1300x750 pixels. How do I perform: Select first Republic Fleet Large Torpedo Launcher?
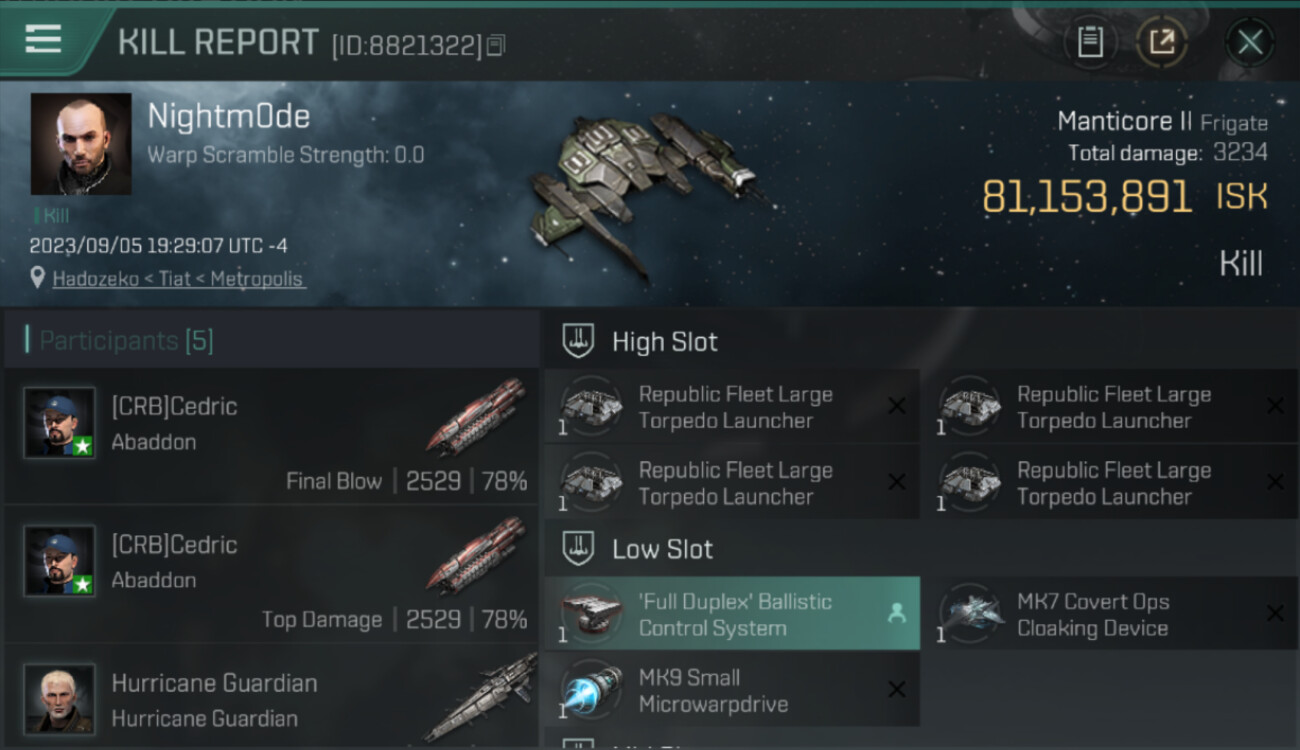732,407
